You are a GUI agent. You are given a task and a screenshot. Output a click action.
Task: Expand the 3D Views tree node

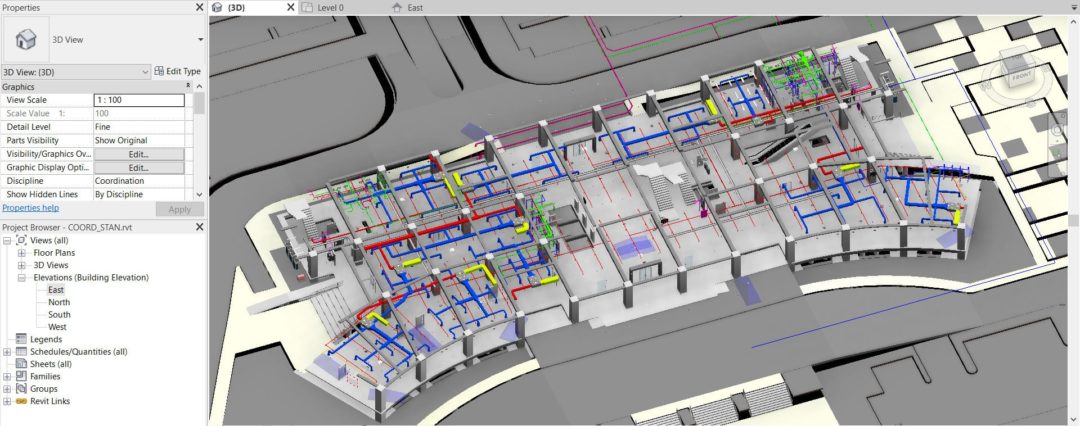tap(21, 265)
